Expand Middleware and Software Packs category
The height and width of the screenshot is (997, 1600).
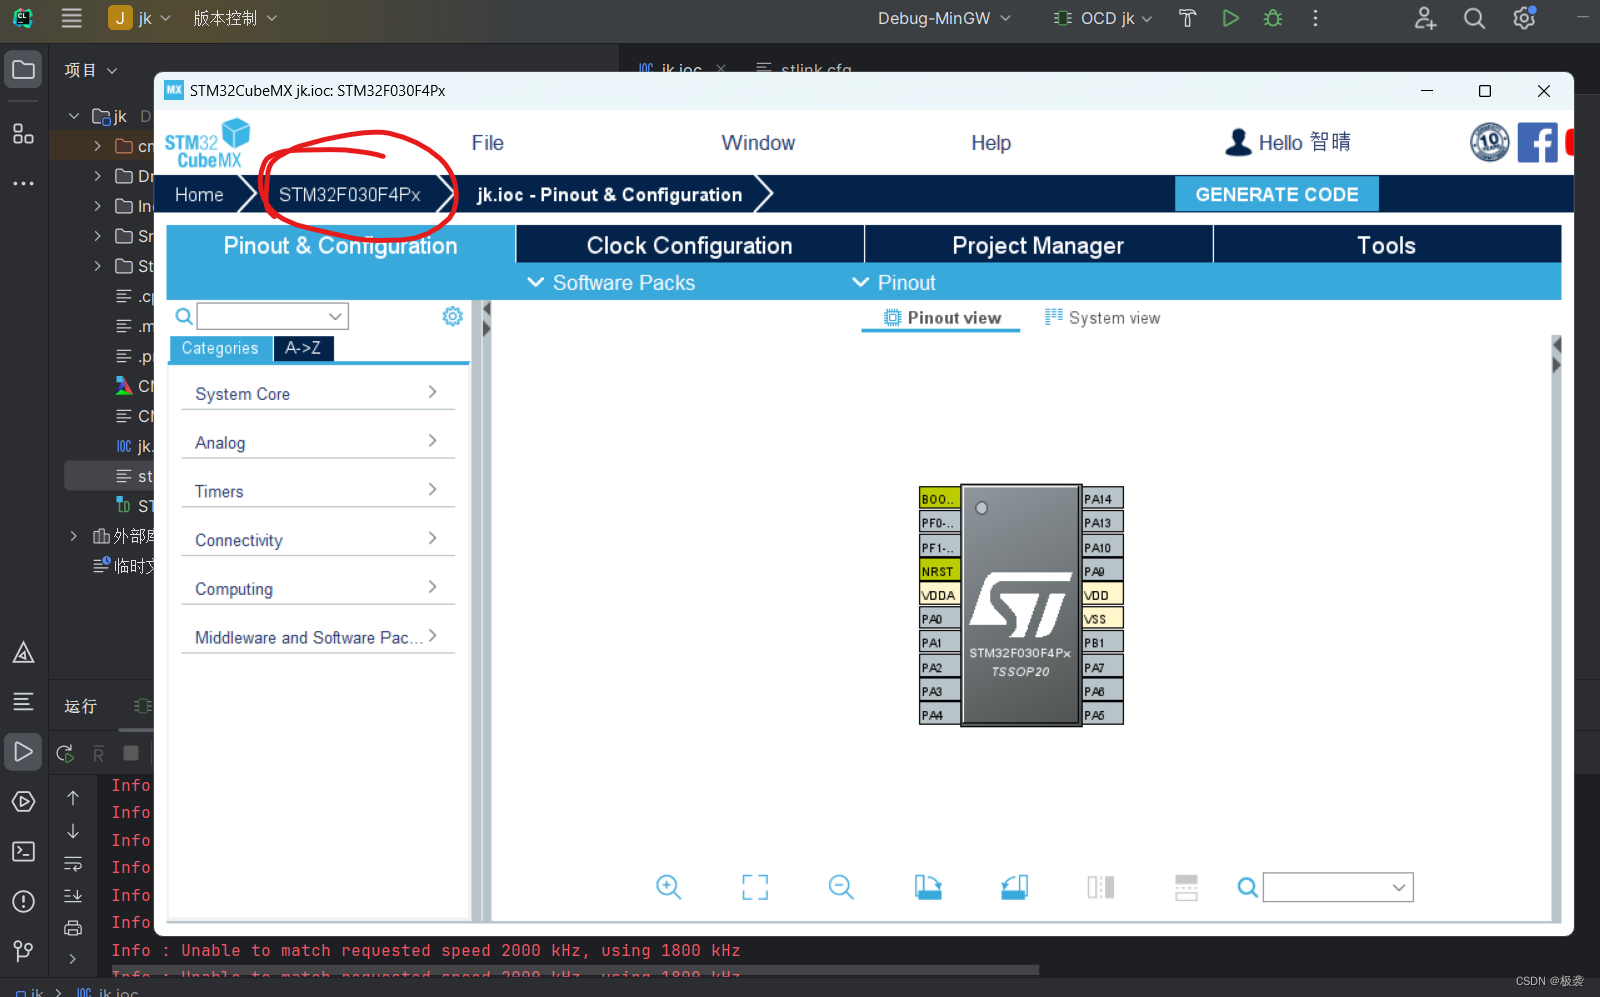click(318, 637)
